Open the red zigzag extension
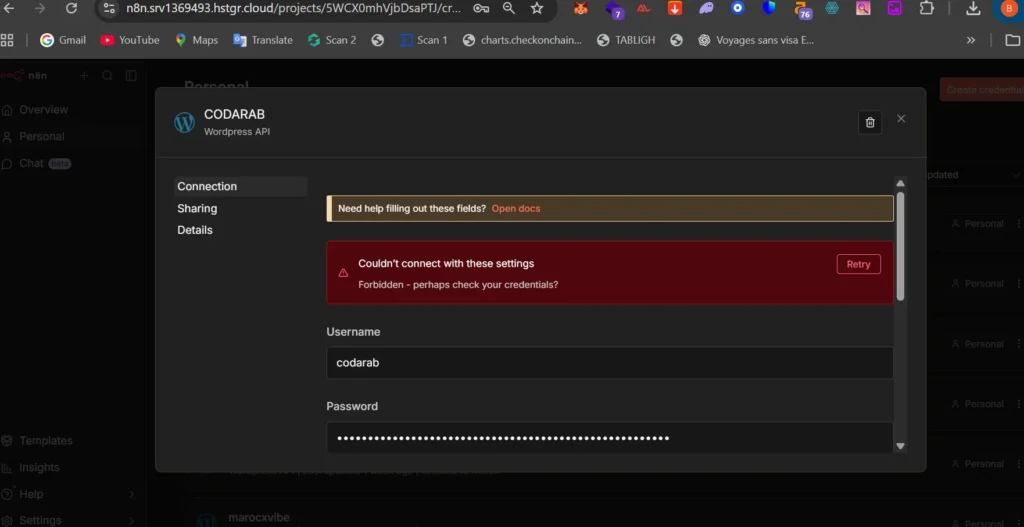Image resolution: width=1024 pixels, height=527 pixels. (643, 8)
